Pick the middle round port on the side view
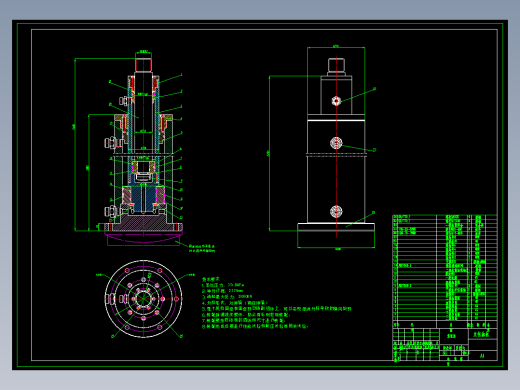Screen dimensions: 520x390 [x=336, y=143]
